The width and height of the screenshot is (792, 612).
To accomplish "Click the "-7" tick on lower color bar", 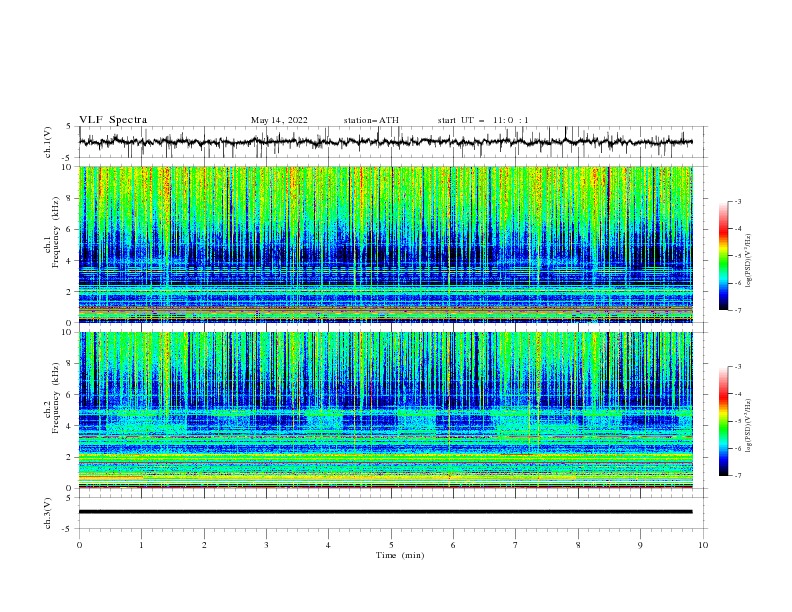I will point(738,475).
